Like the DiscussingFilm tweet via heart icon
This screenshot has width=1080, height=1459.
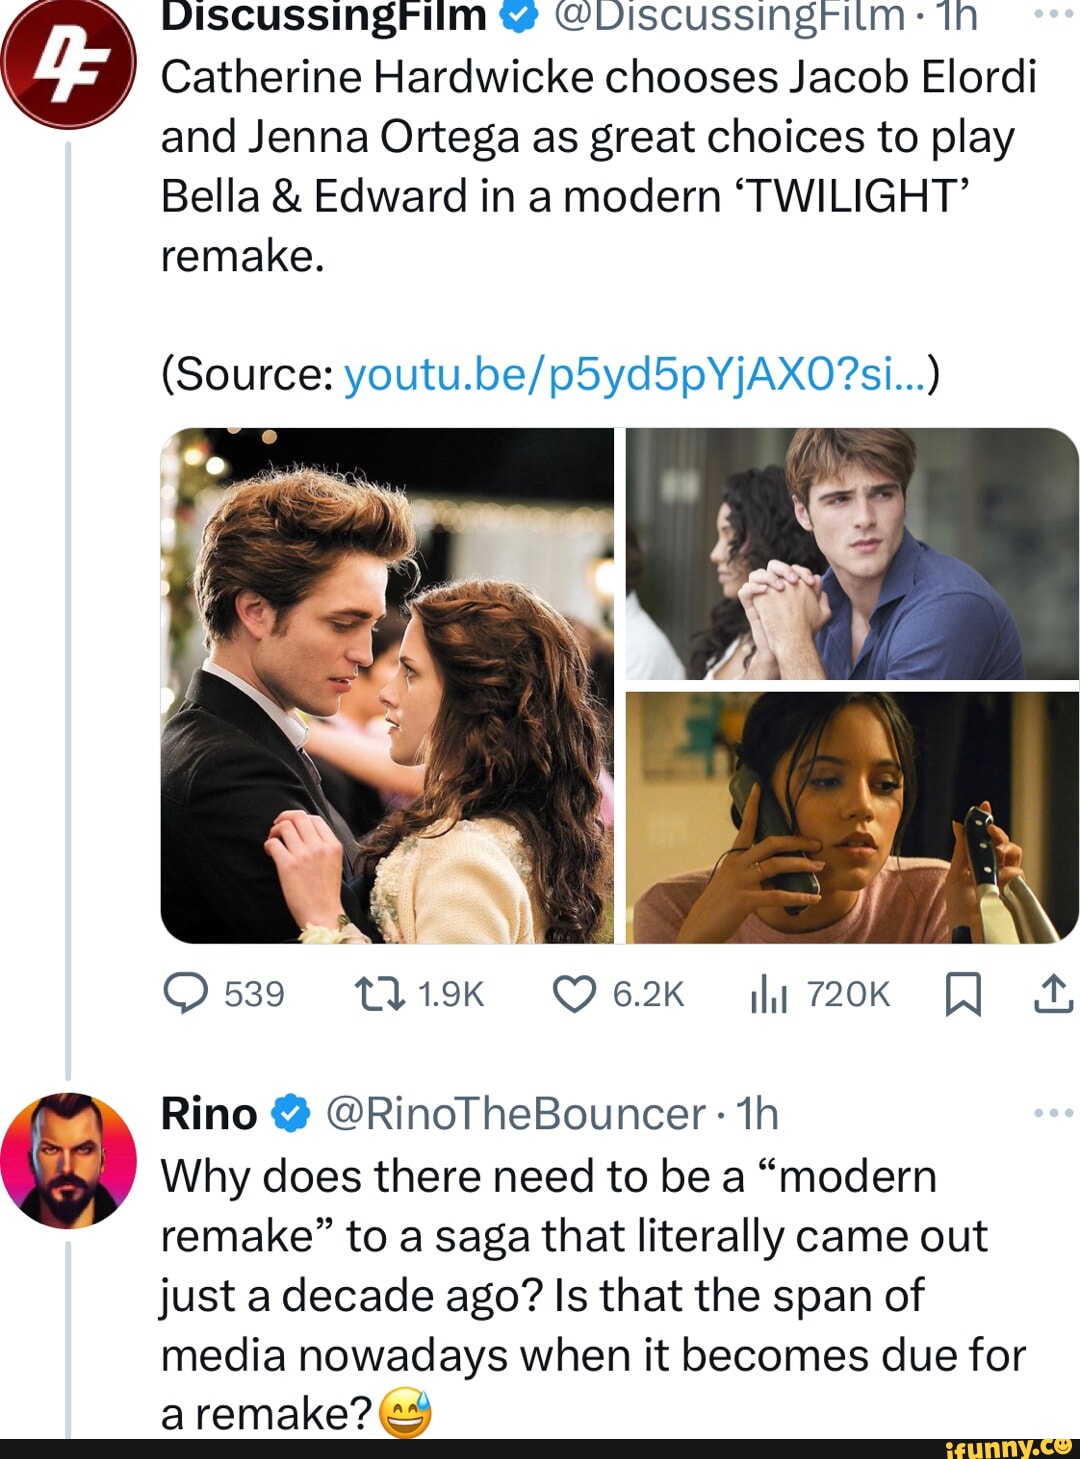point(574,994)
